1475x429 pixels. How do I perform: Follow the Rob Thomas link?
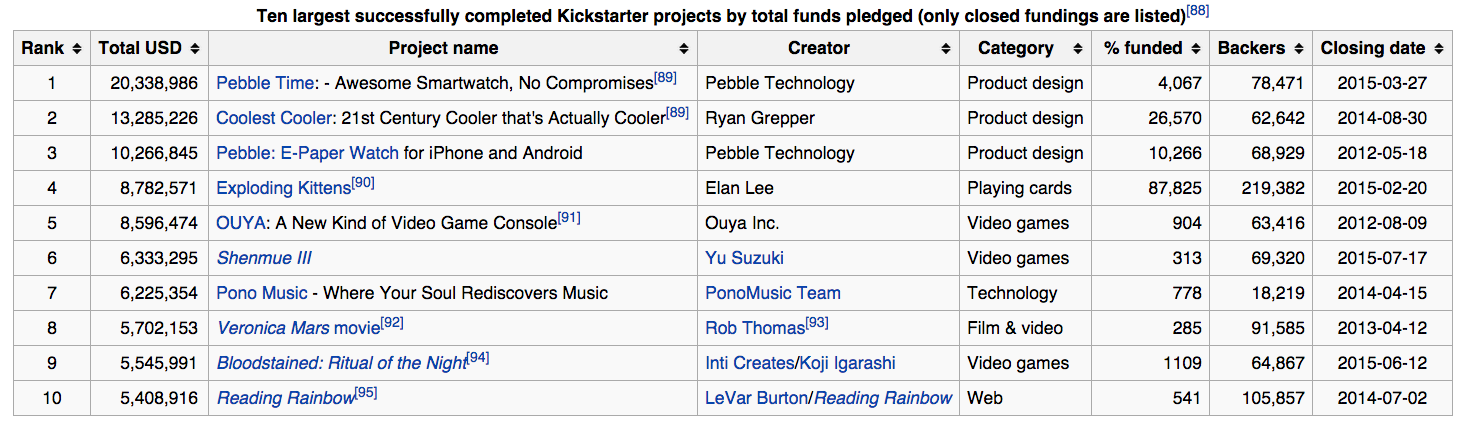click(x=755, y=328)
